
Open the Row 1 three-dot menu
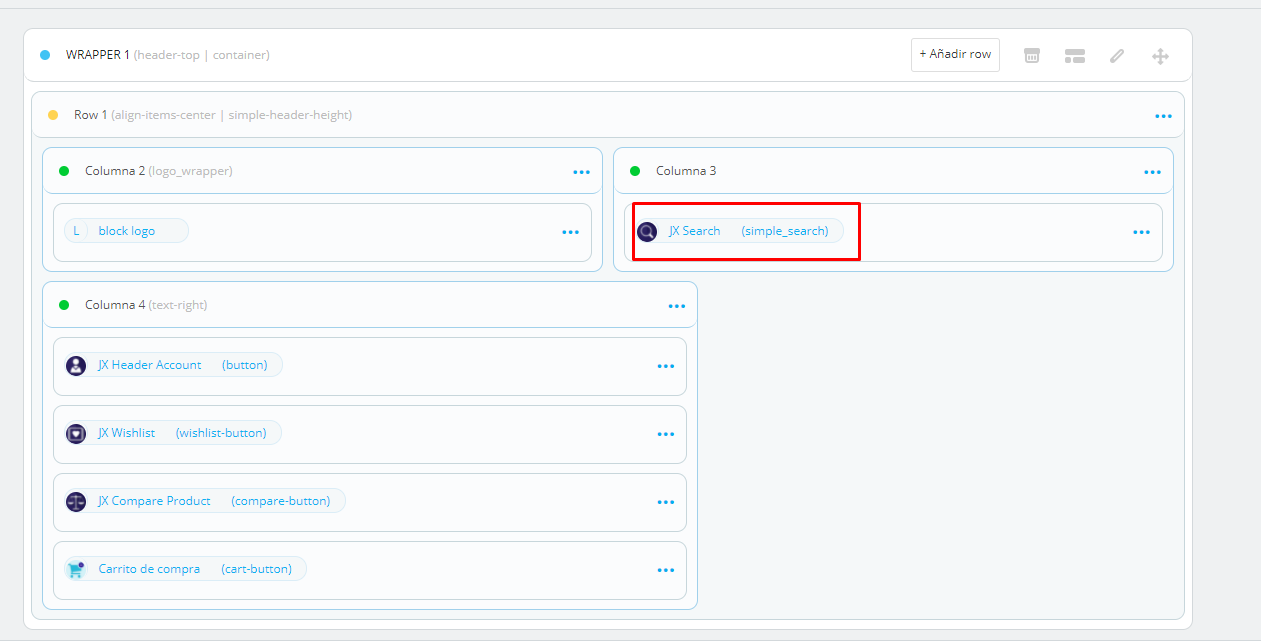(x=1163, y=116)
